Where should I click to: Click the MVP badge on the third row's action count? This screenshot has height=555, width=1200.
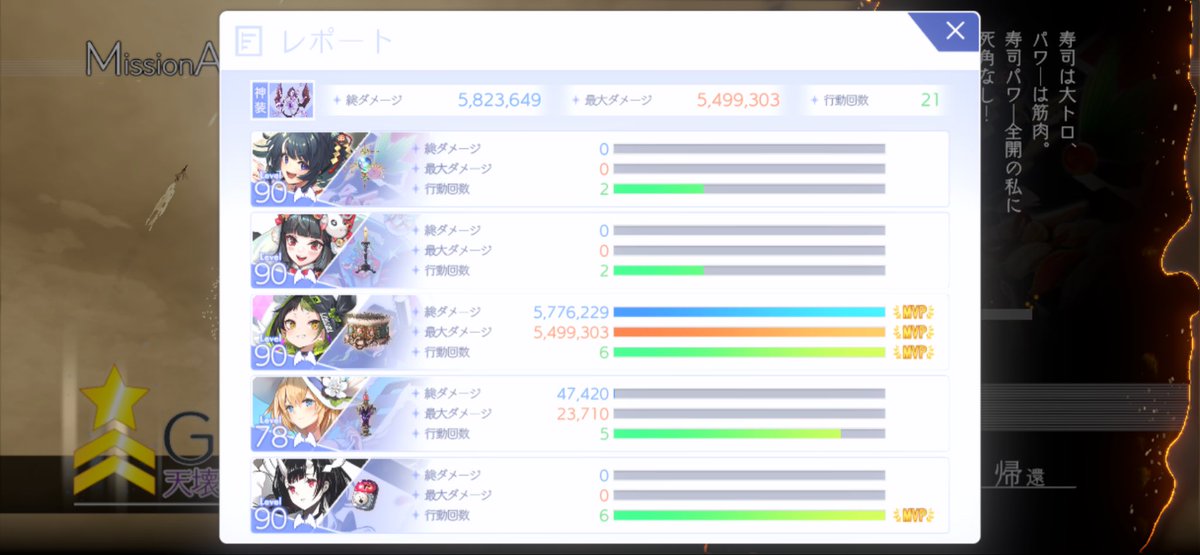(x=912, y=352)
